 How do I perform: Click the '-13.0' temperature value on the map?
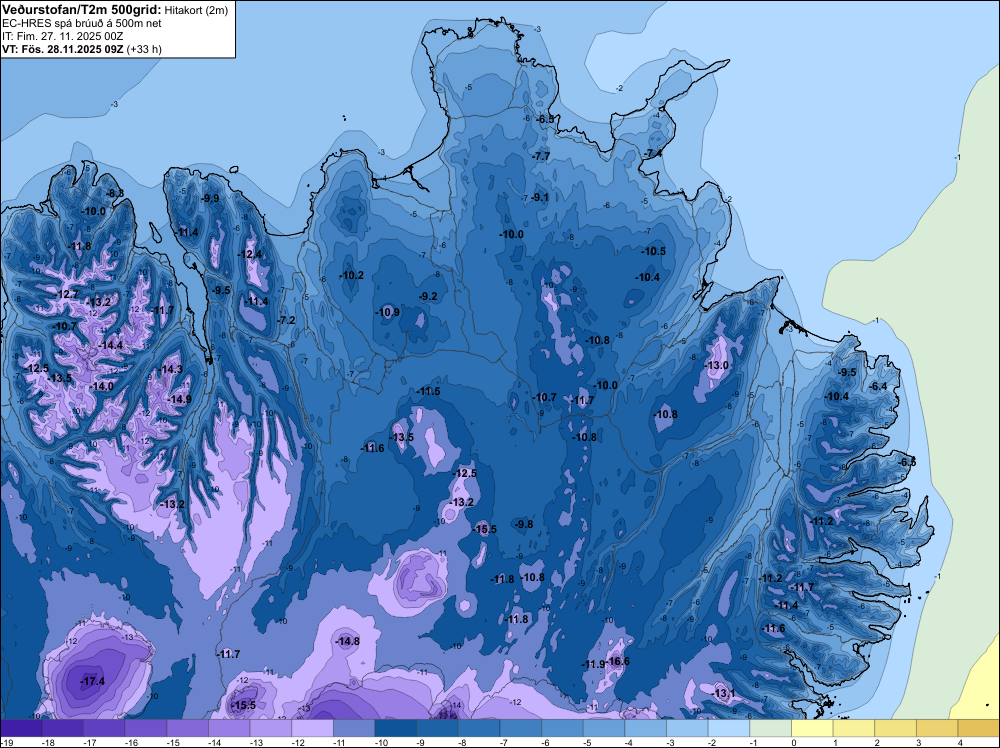(717, 365)
